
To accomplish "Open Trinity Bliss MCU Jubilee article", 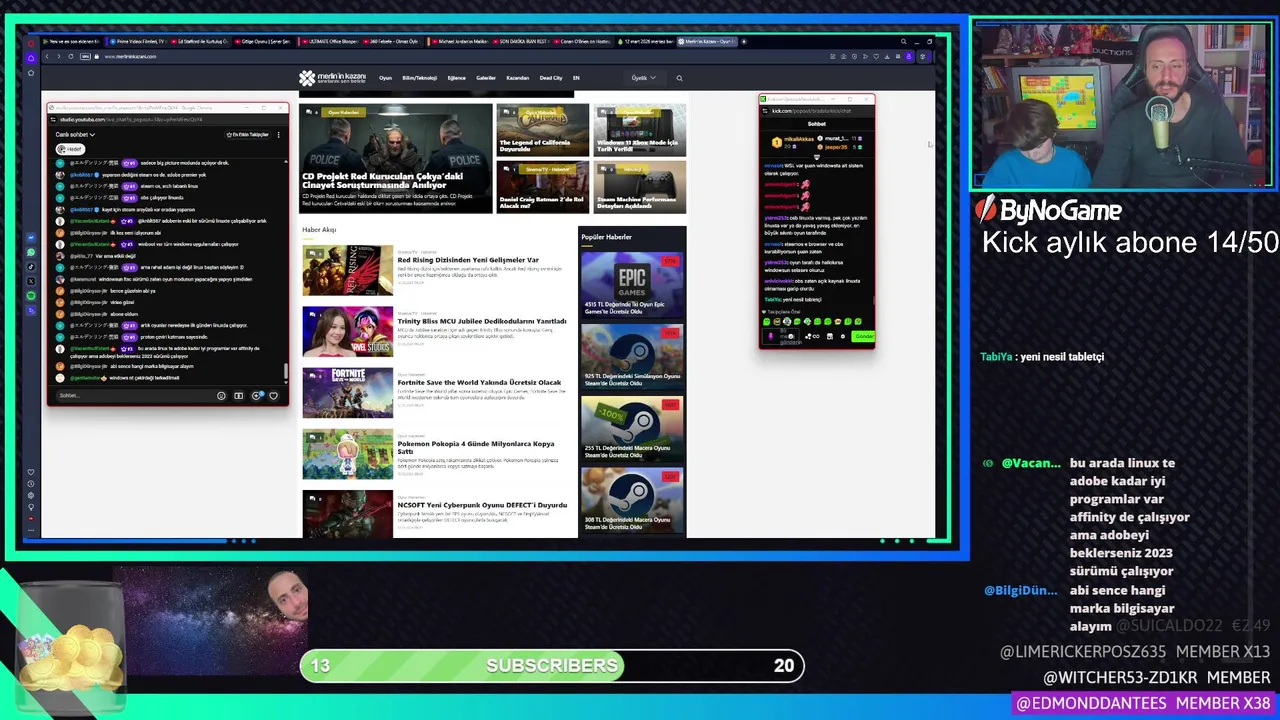I will click(x=482, y=321).
